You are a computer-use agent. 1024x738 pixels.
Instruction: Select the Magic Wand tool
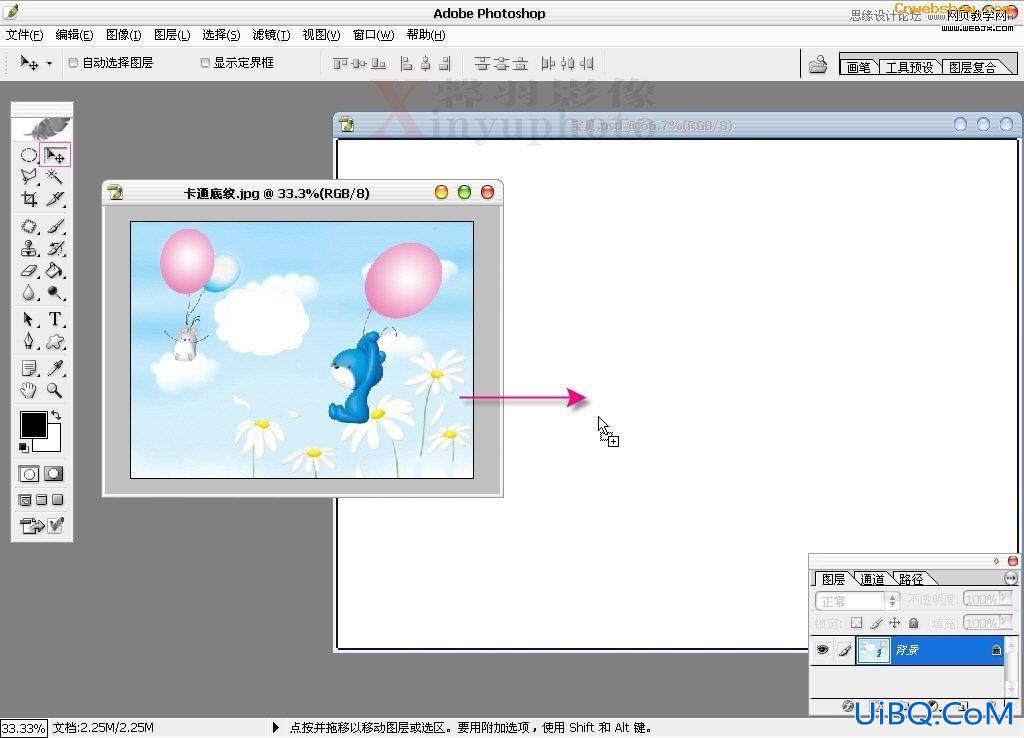55,176
